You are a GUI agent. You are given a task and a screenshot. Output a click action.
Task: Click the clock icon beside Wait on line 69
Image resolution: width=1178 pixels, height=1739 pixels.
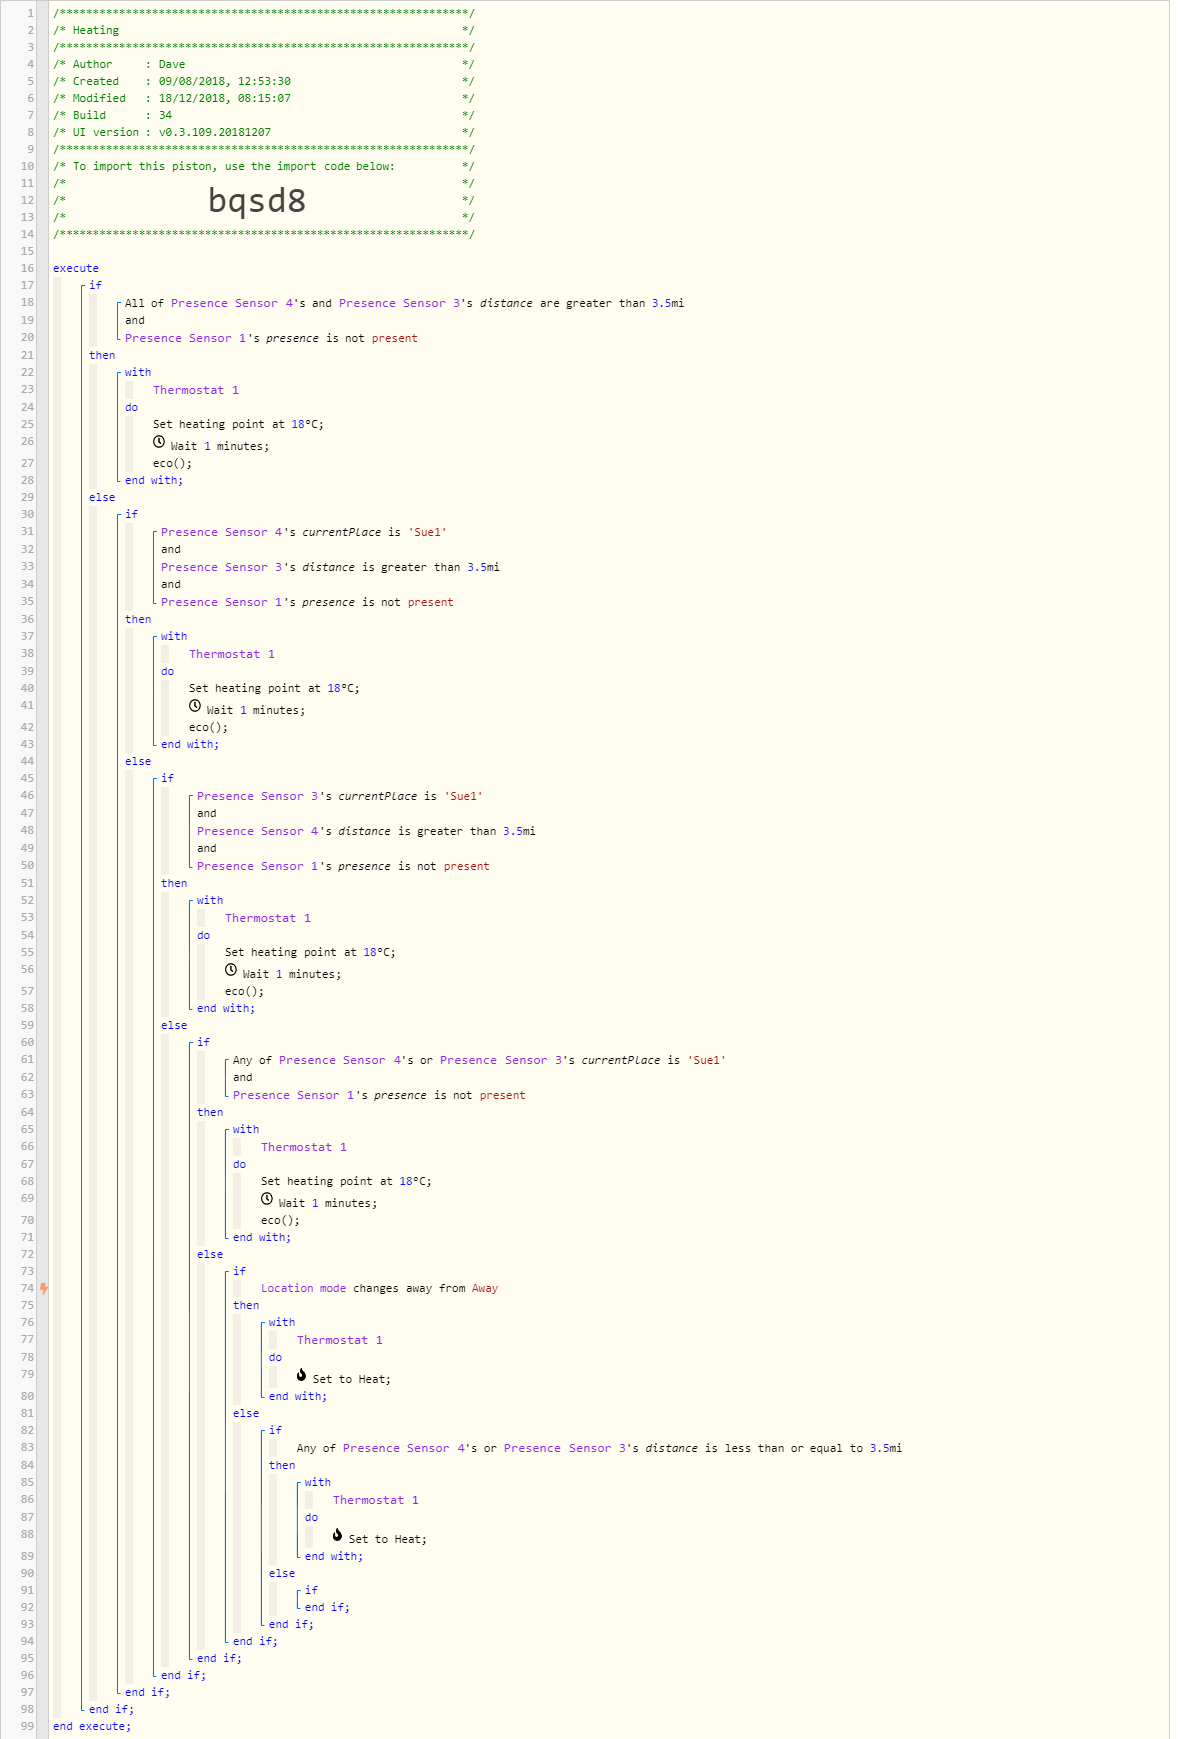[x=267, y=1199]
